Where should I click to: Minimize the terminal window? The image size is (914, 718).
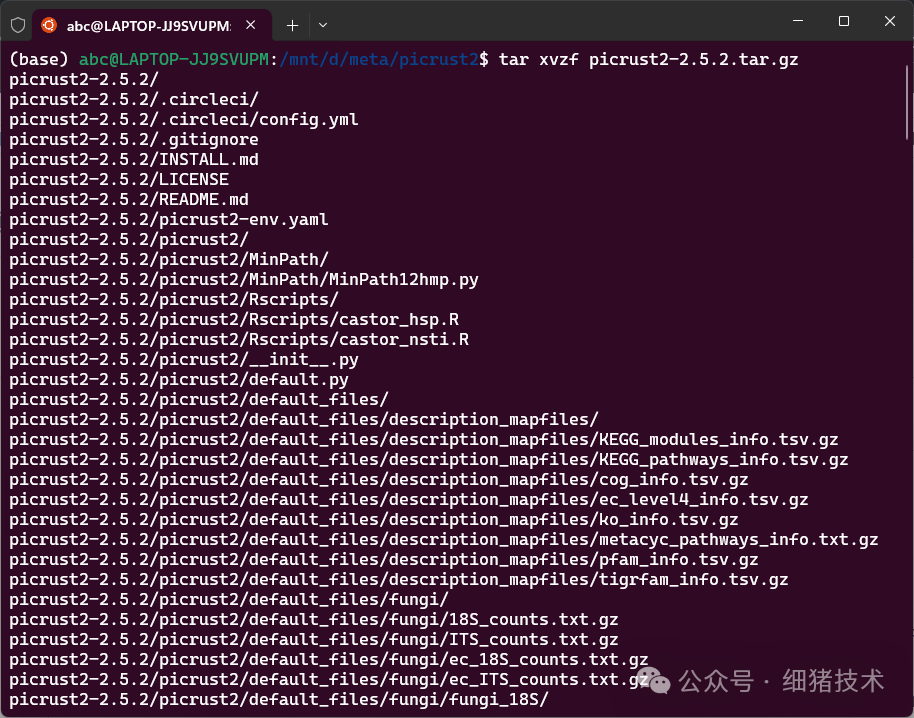[x=798, y=22]
